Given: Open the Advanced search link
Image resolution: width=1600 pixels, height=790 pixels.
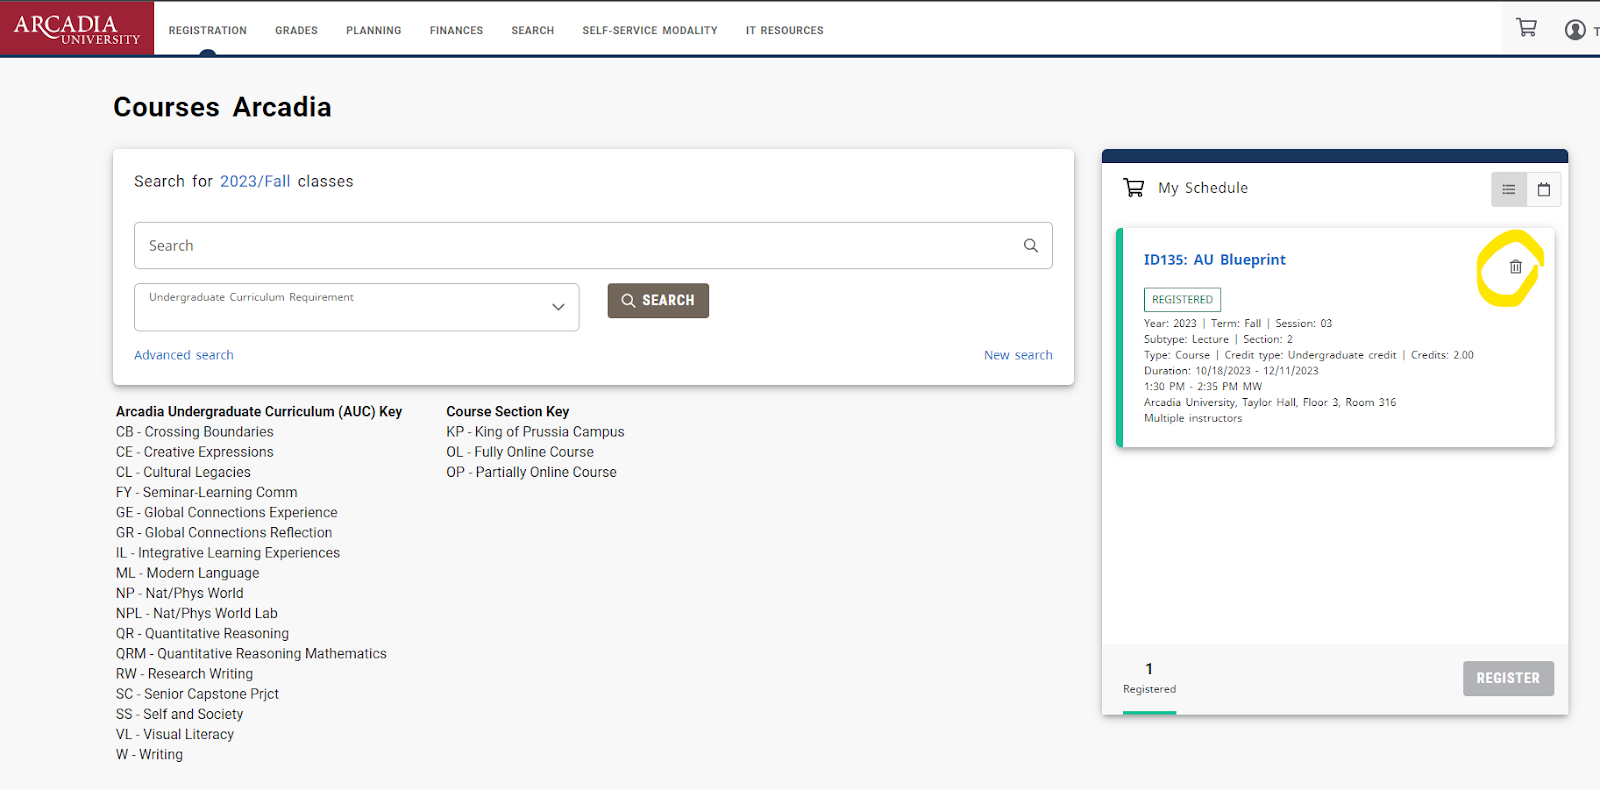Looking at the screenshot, I should pos(184,355).
